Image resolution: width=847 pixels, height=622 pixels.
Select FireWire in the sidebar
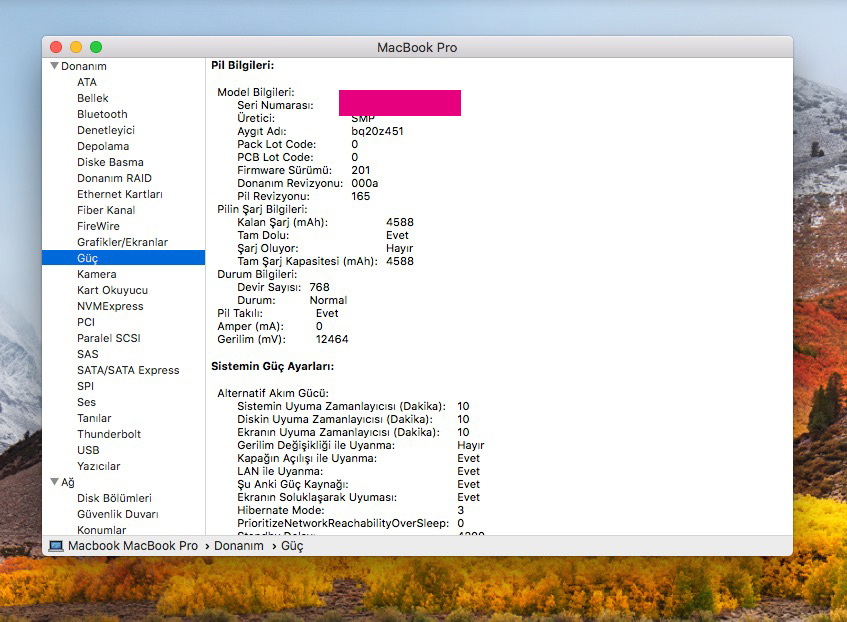(x=98, y=226)
